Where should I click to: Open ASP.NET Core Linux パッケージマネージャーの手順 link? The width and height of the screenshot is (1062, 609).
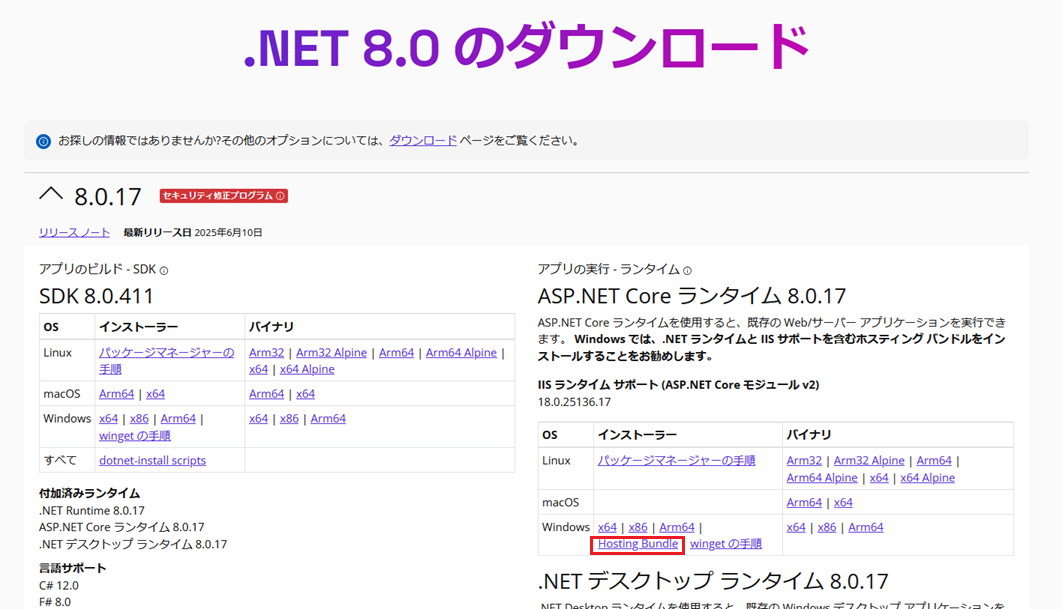pos(676,460)
